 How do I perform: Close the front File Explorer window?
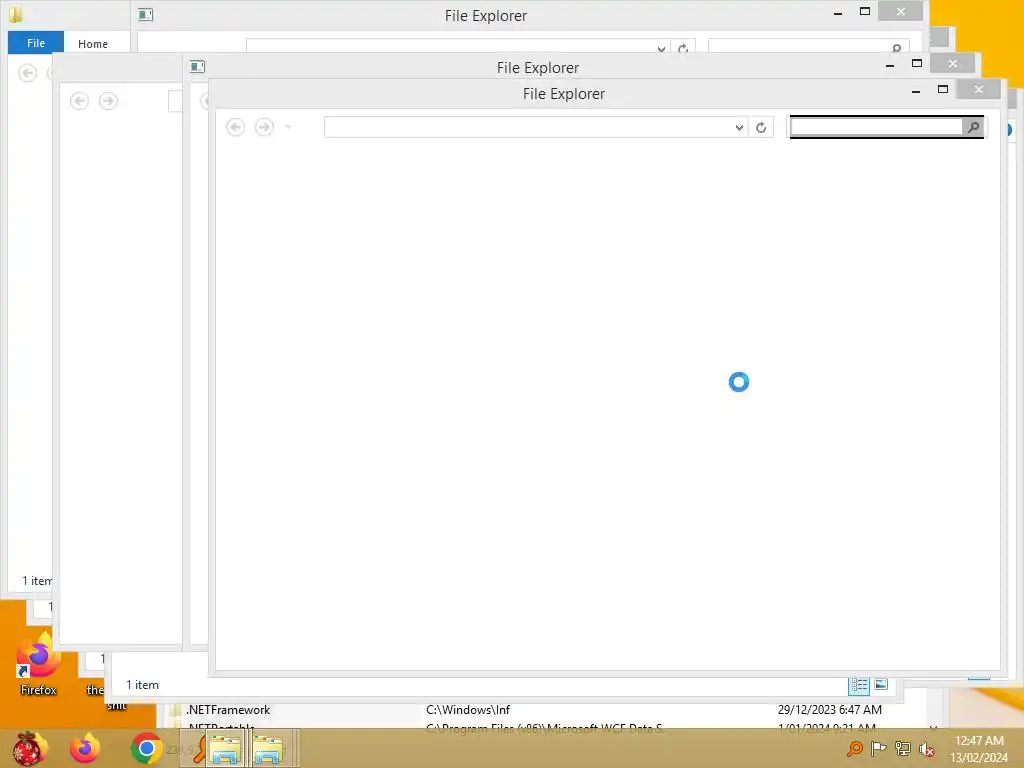point(978,89)
